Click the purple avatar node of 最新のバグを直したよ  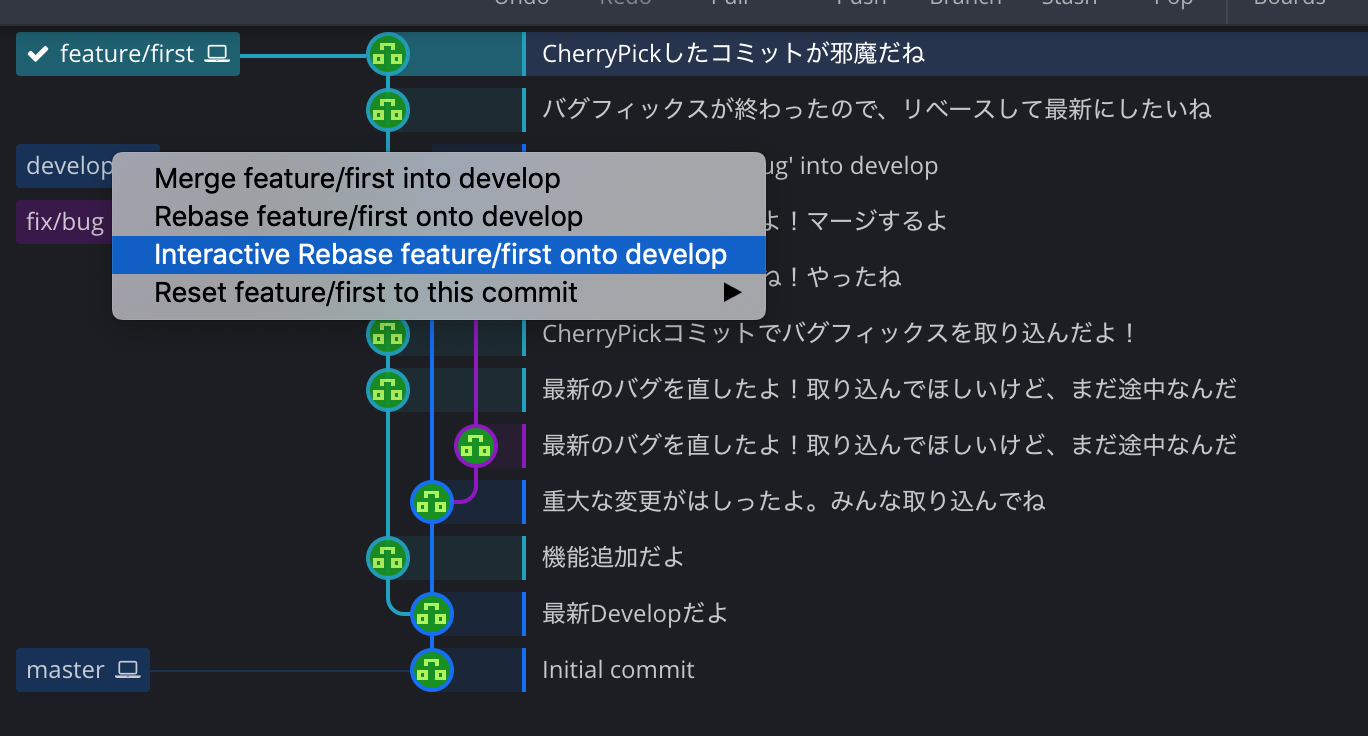point(476,446)
